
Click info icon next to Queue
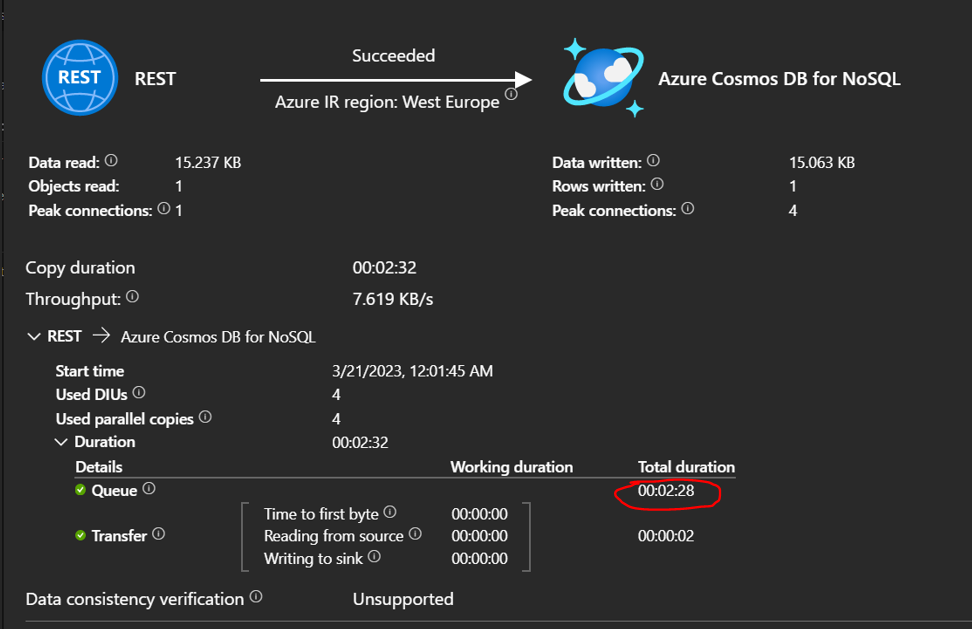(149, 488)
